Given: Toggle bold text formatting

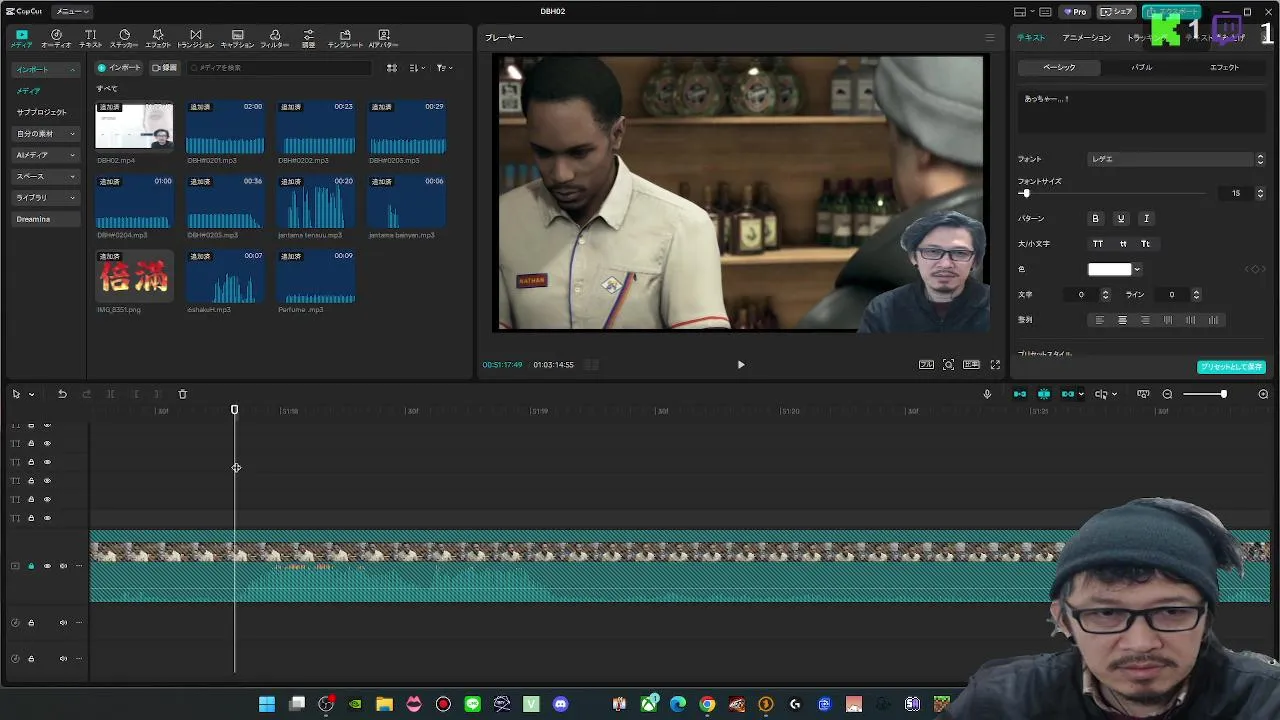Looking at the screenshot, I should tap(1095, 218).
